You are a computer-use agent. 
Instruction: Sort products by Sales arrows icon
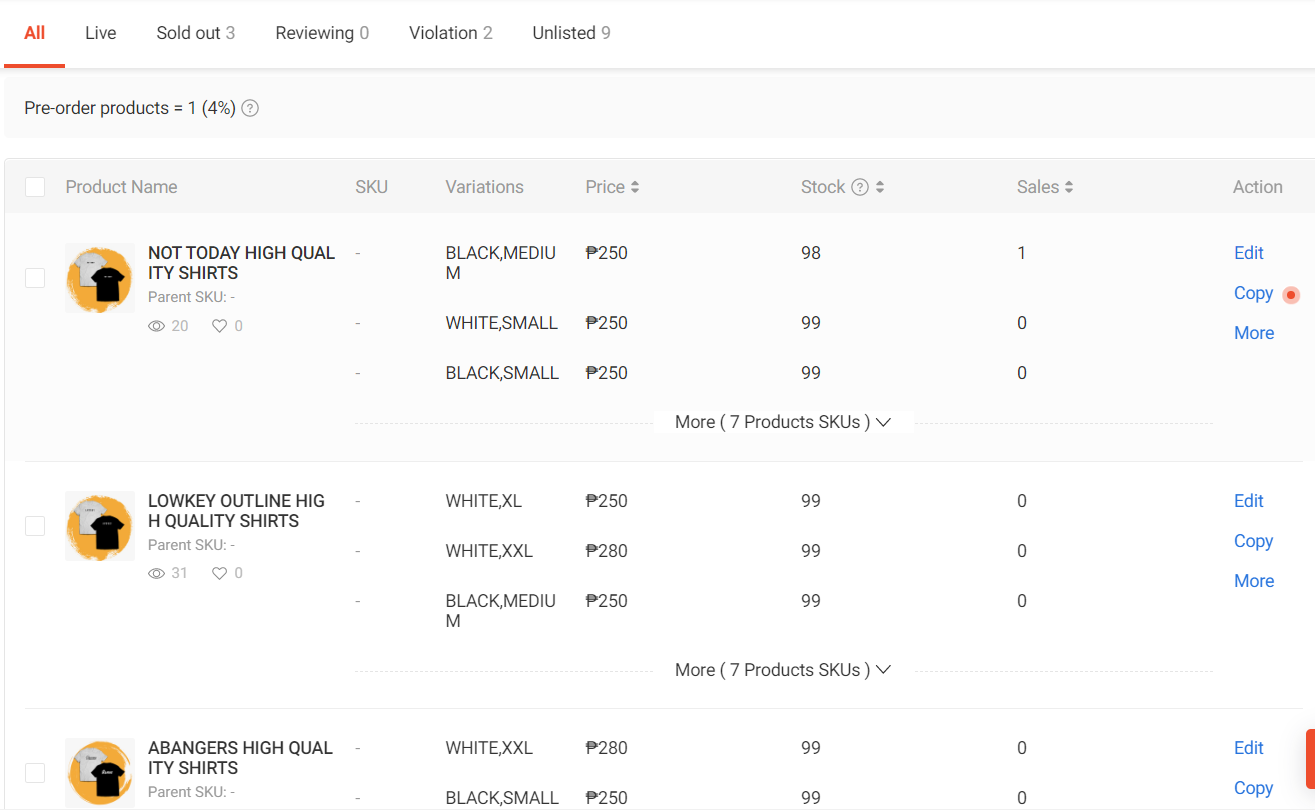tap(1069, 187)
